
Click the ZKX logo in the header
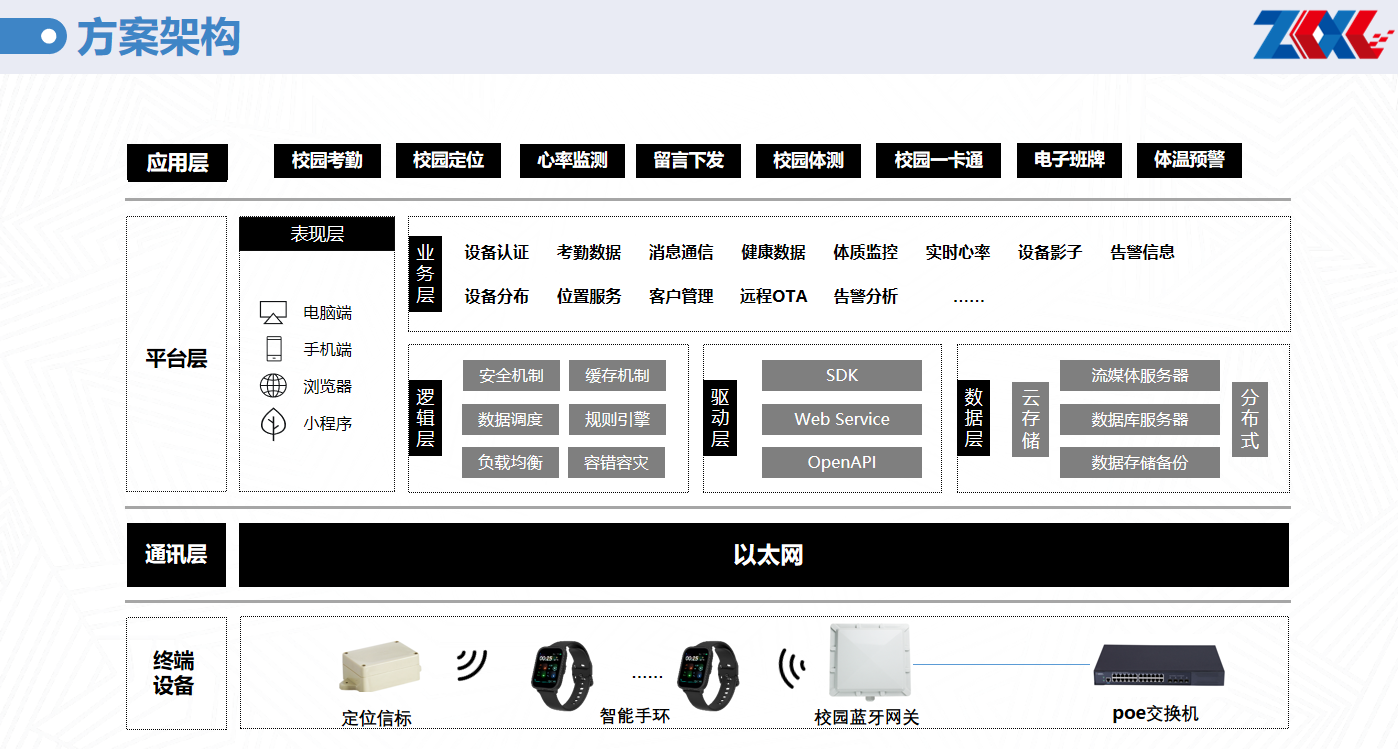(x=1319, y=36)
